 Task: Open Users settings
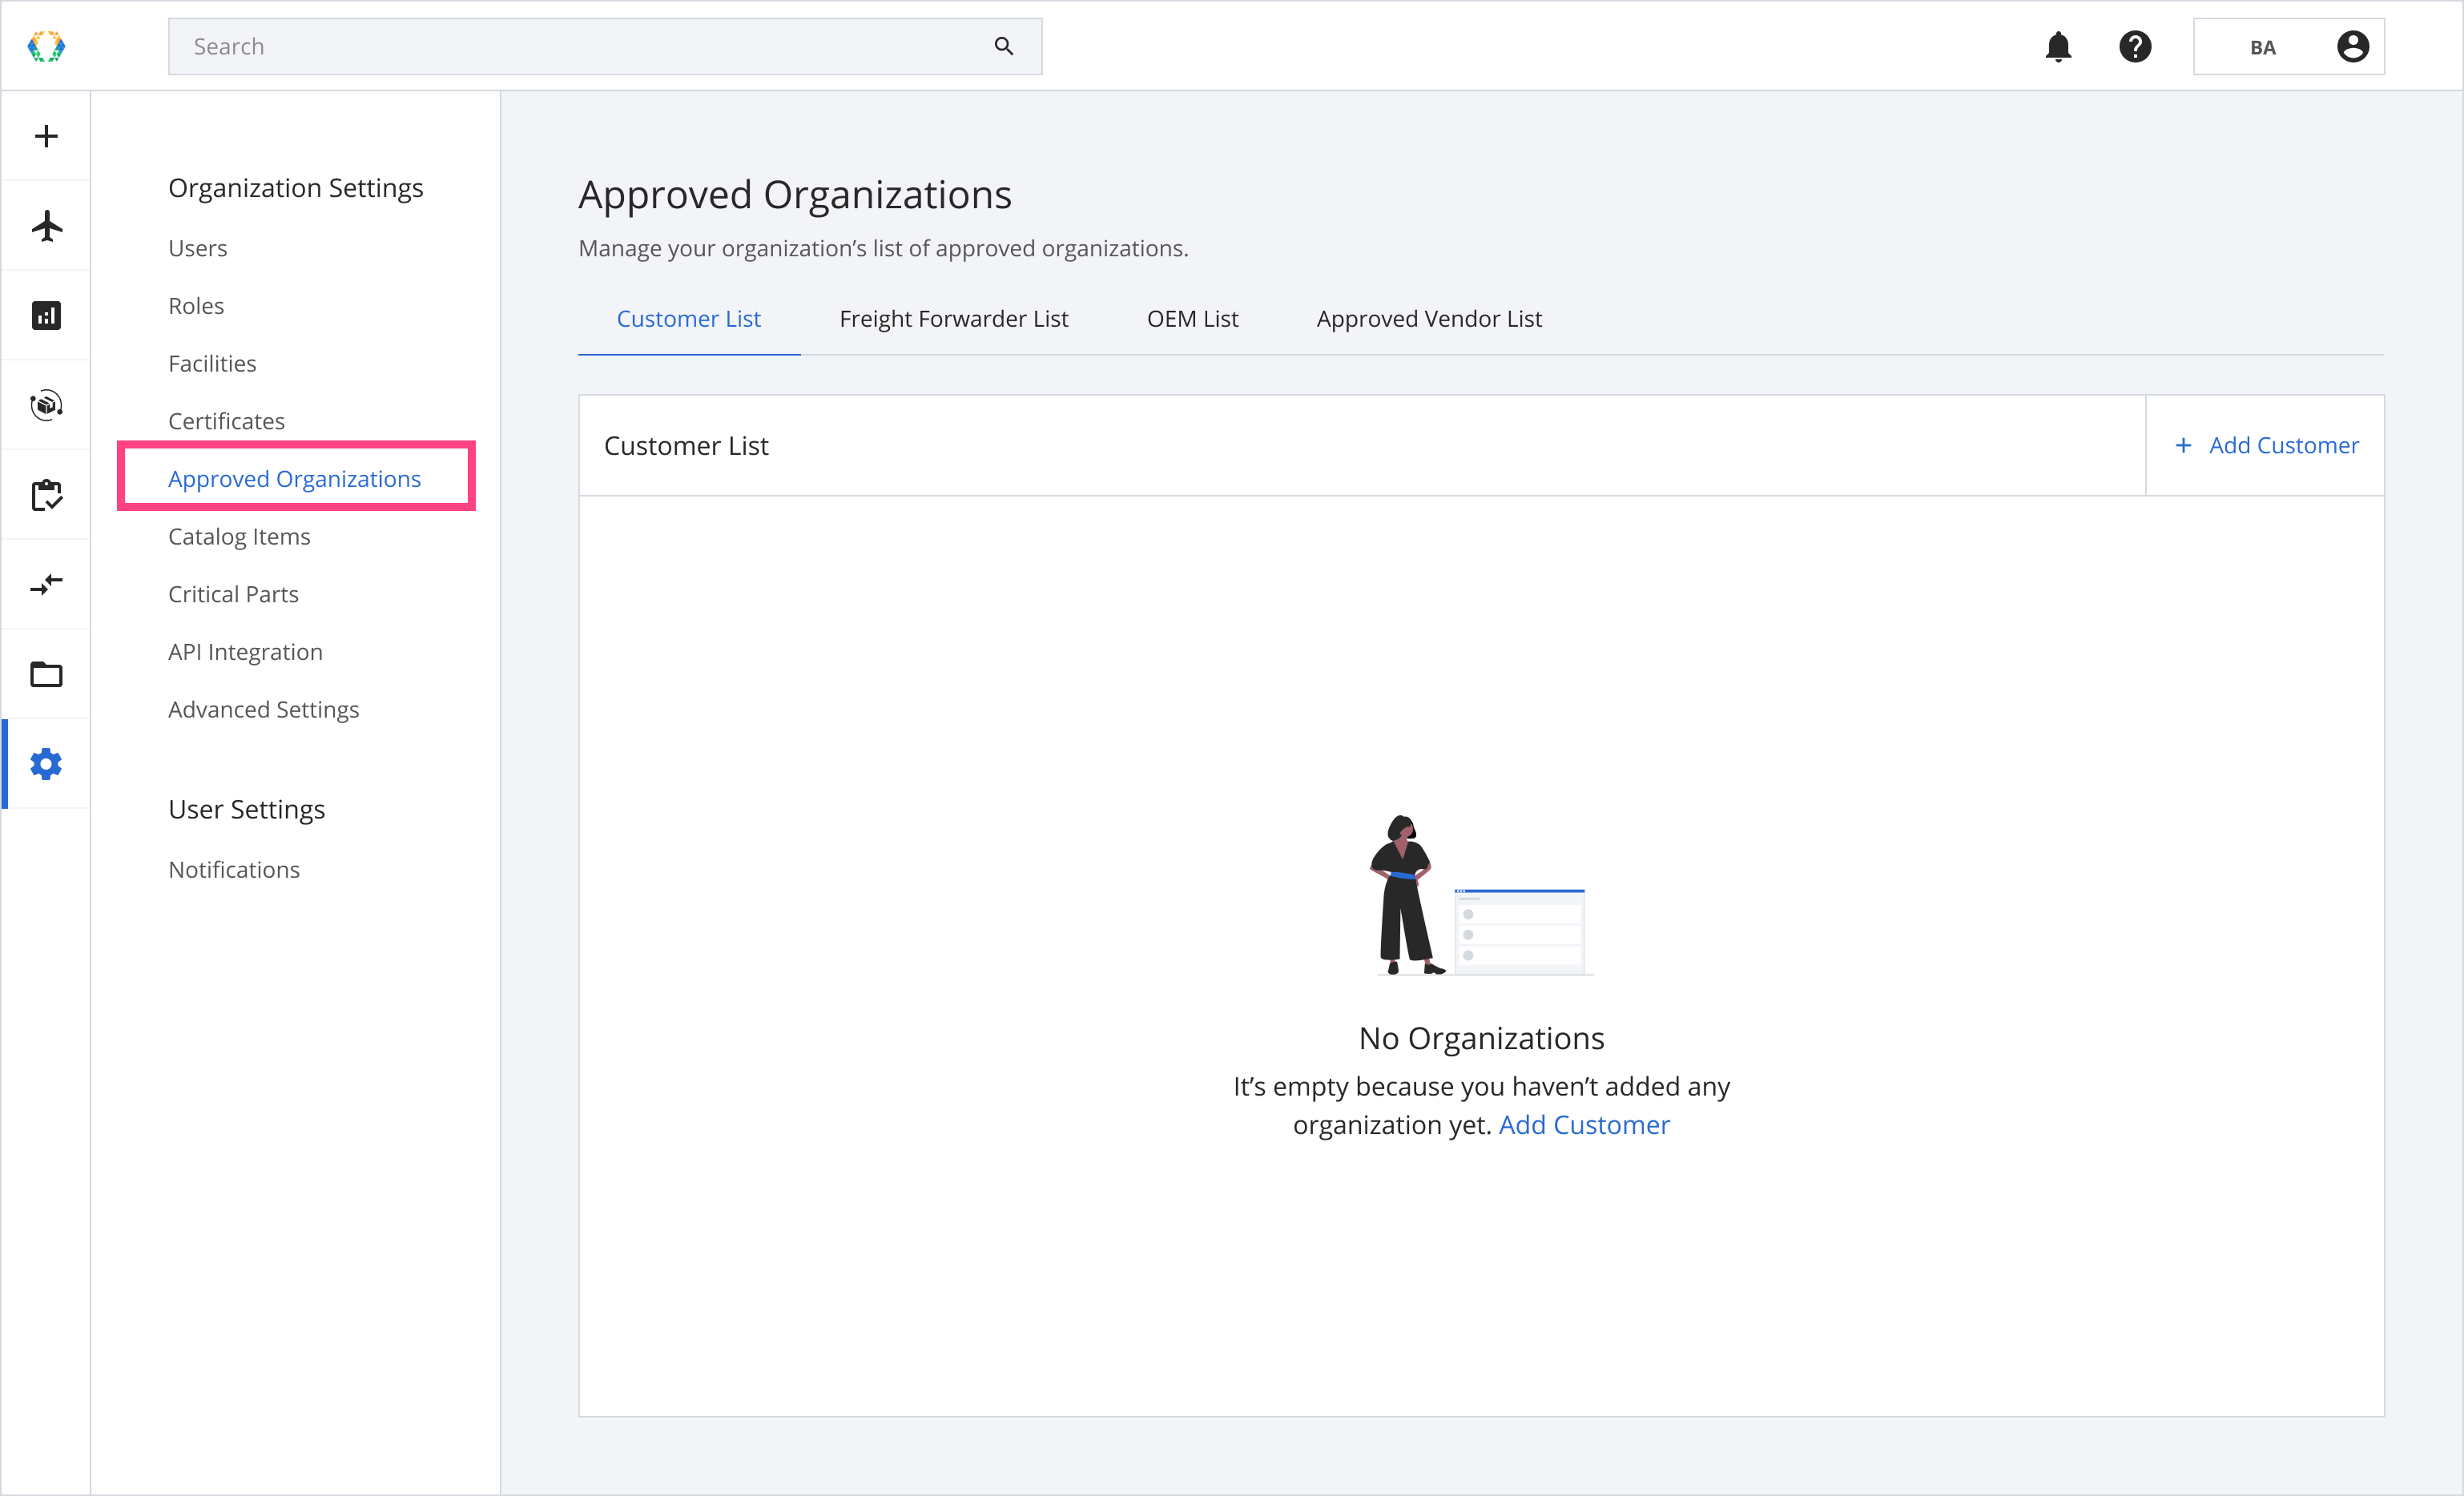pos(198,248)
